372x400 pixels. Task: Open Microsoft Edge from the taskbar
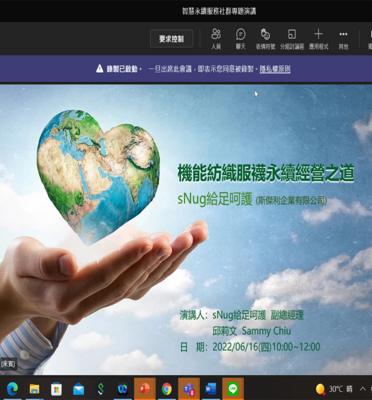(x=12, y=389)
